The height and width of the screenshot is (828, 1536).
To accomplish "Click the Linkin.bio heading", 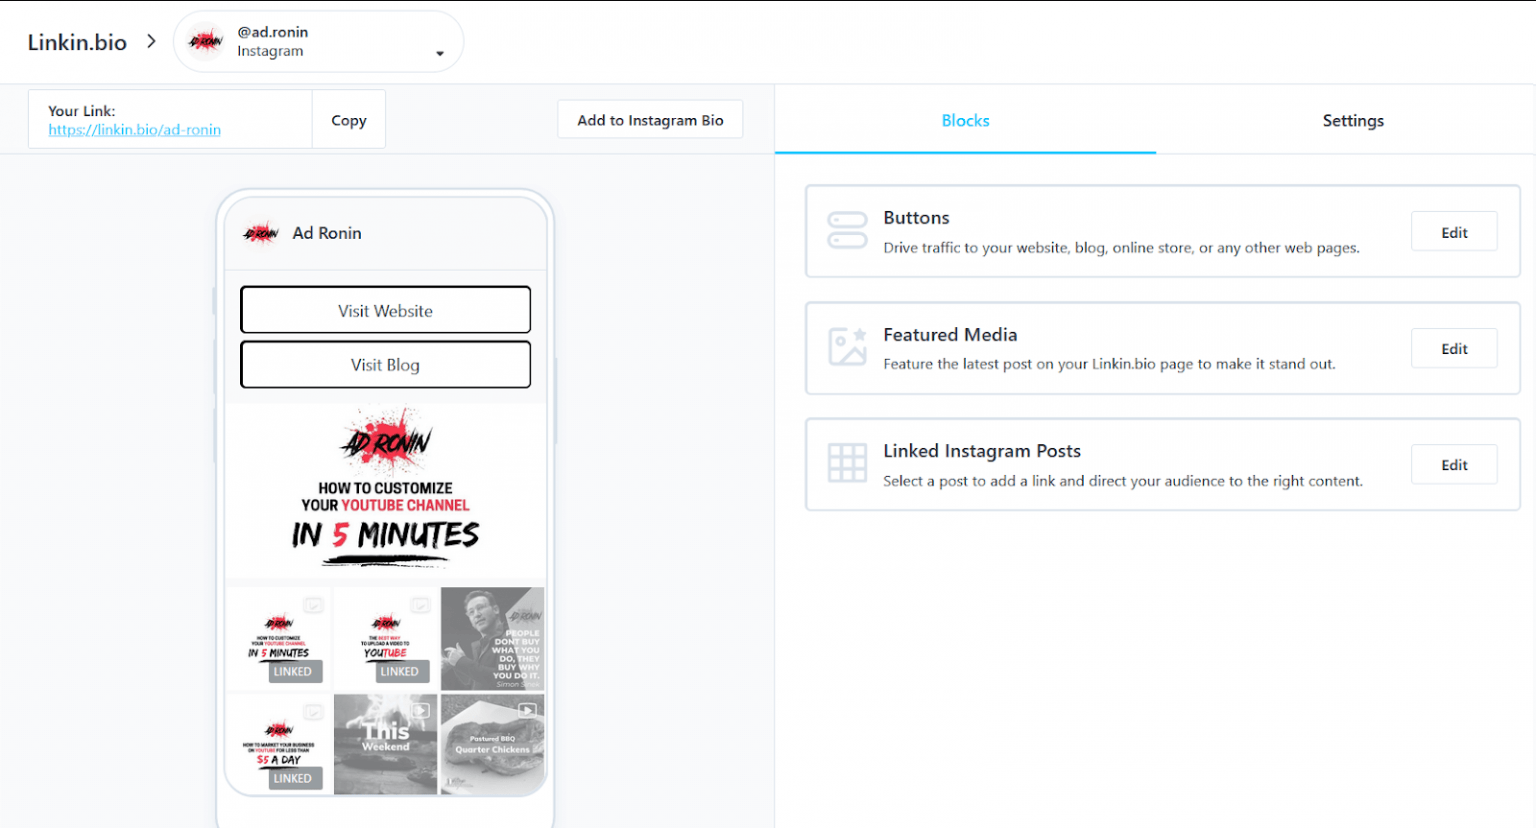I will (77, 42).
